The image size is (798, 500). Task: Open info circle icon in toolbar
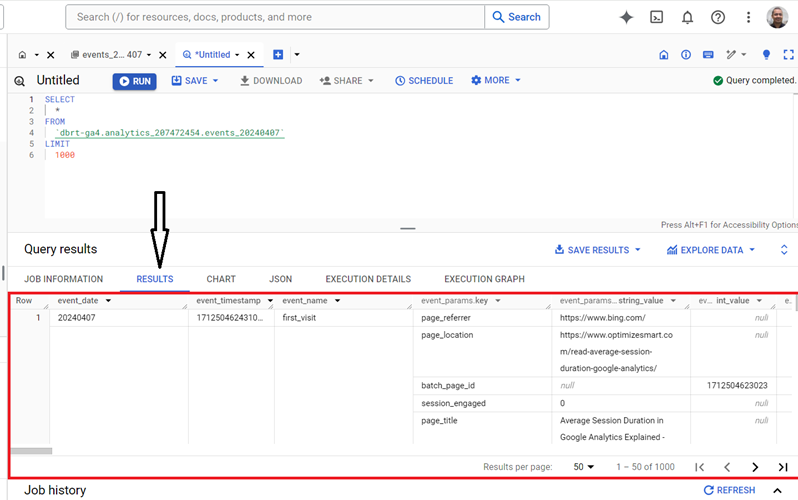click(x=686, y=54)
